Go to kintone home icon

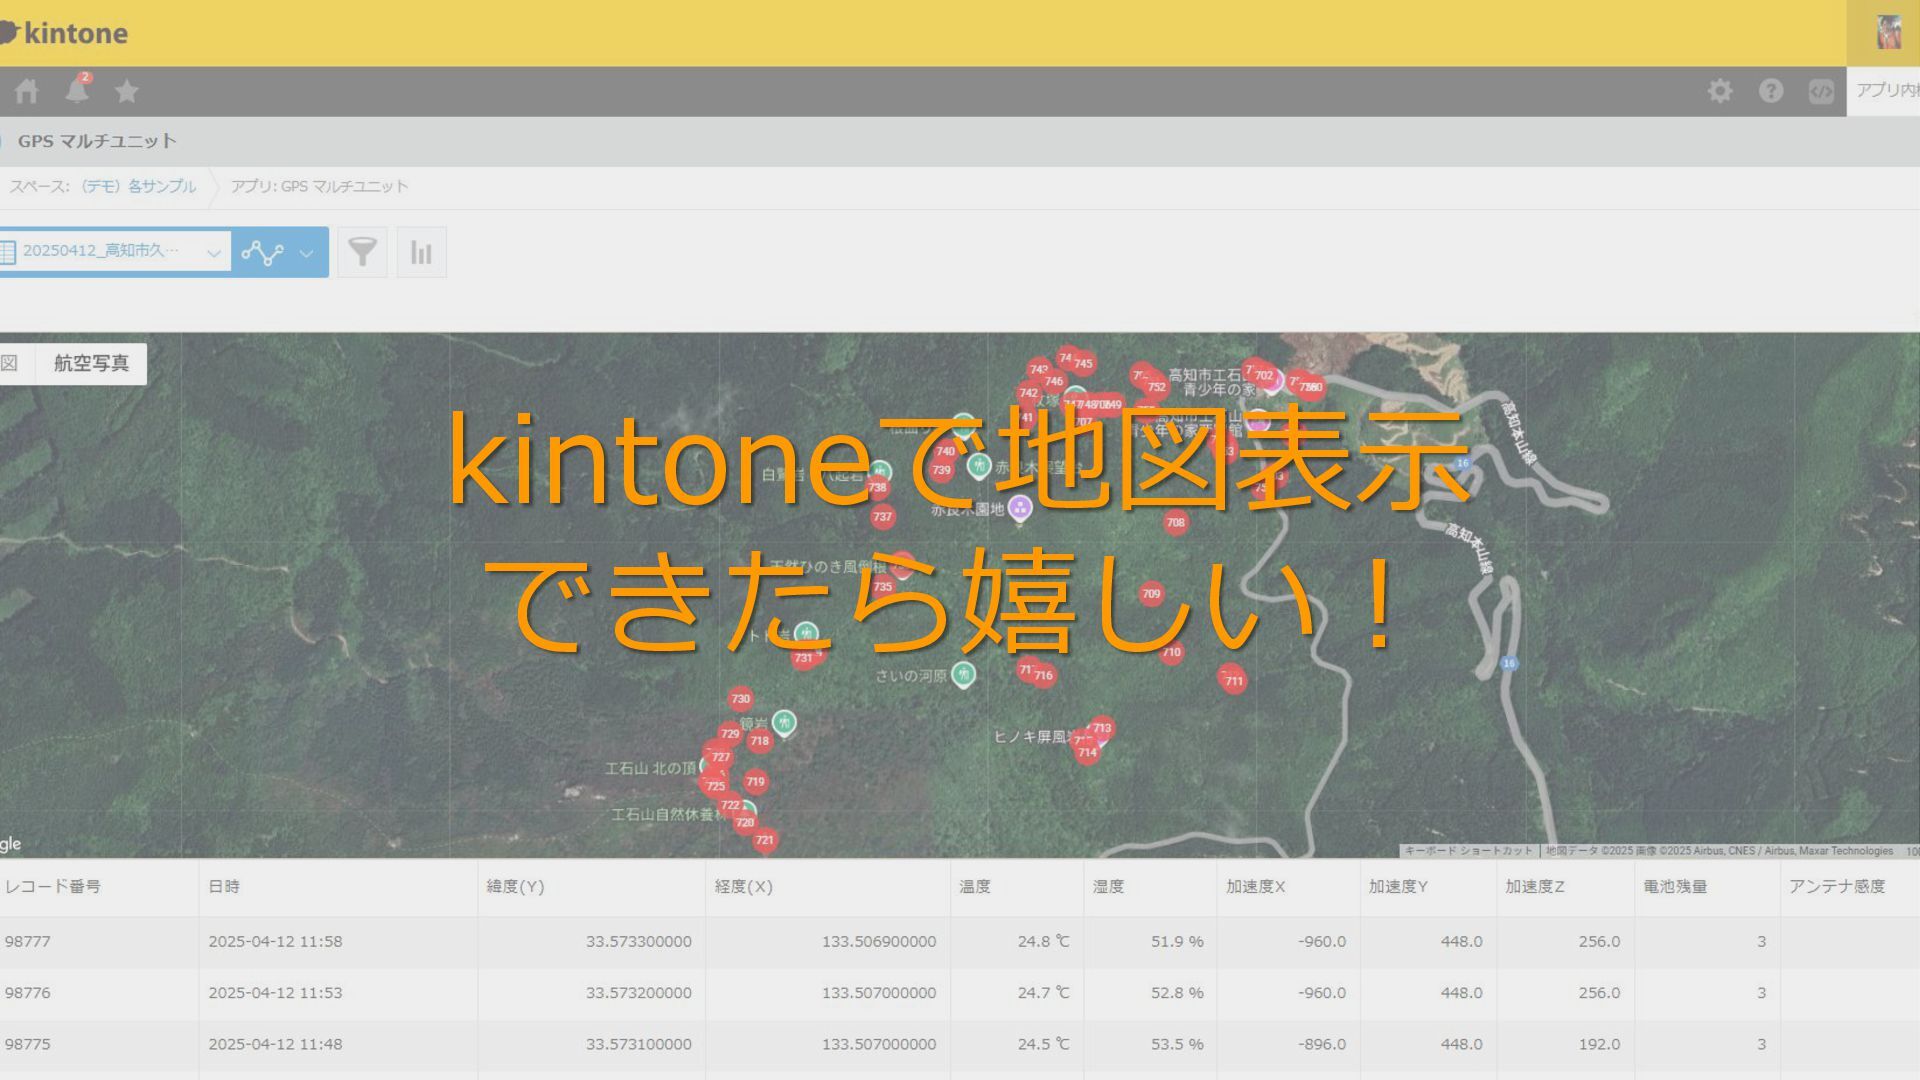tap(27, 91)
